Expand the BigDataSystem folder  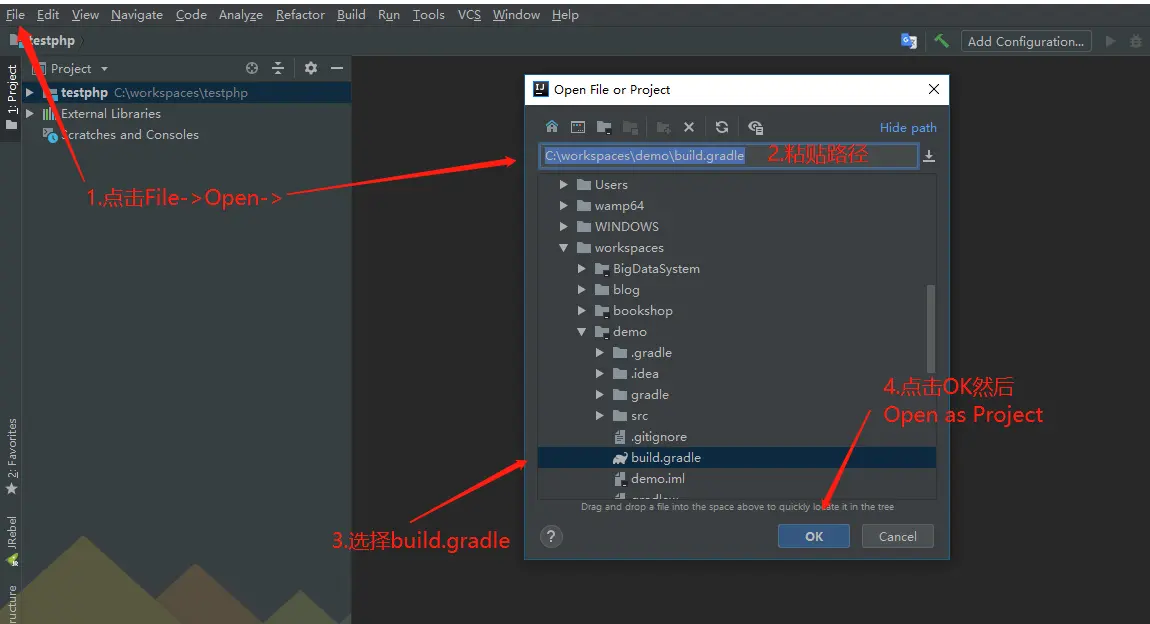582,269
